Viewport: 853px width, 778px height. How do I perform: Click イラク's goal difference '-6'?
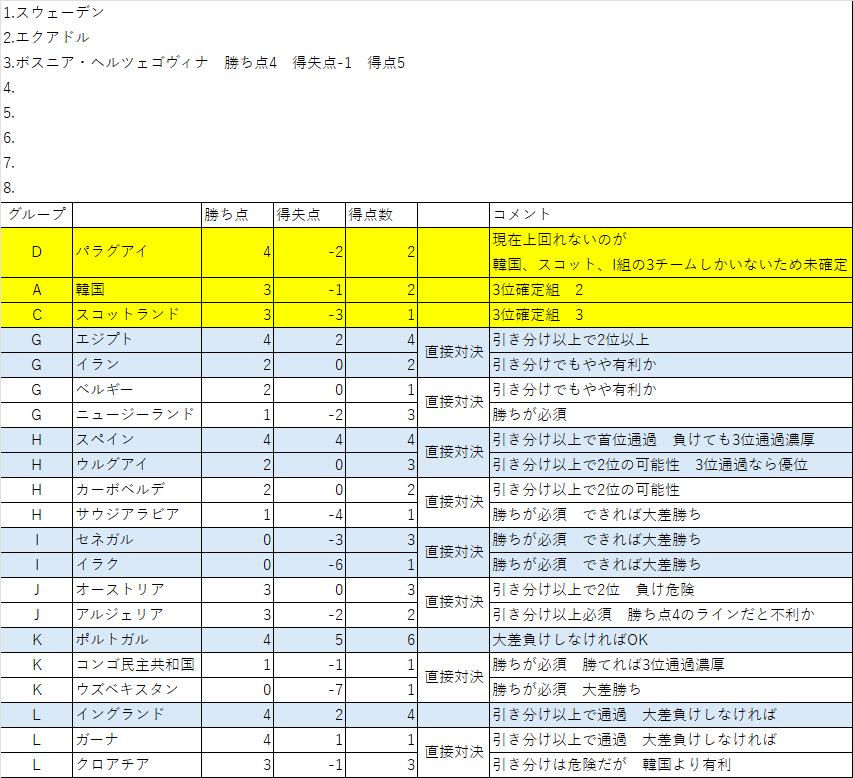pyautogui.click(x=309, y=565)
